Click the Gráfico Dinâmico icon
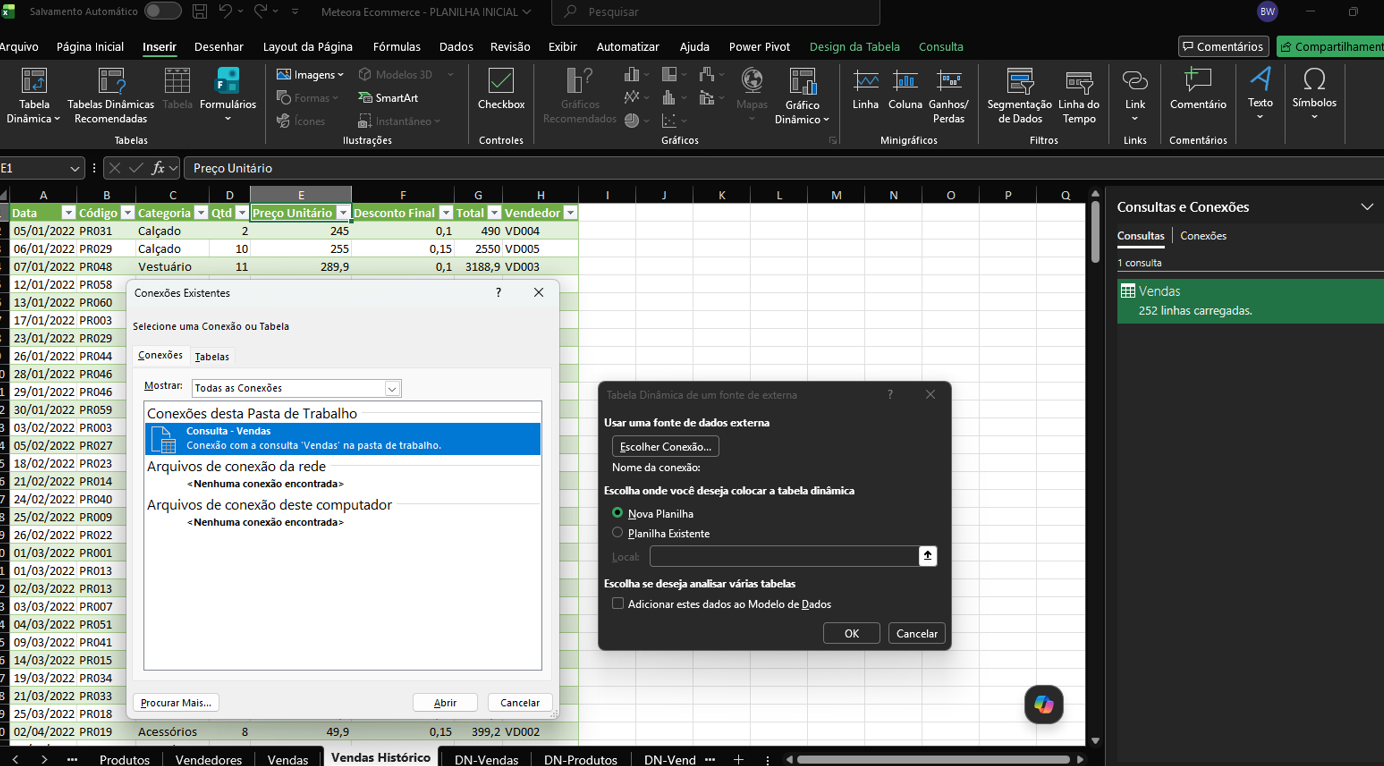 click(802, 96)
